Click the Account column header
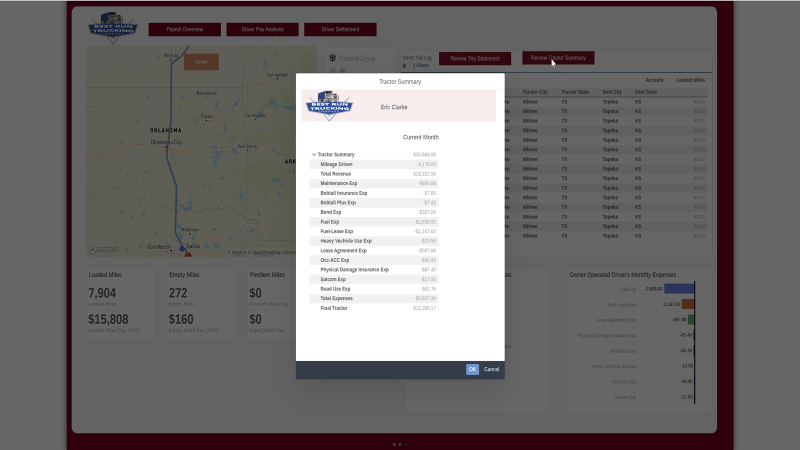Screen dimensions: 800x450 [654, 80]
